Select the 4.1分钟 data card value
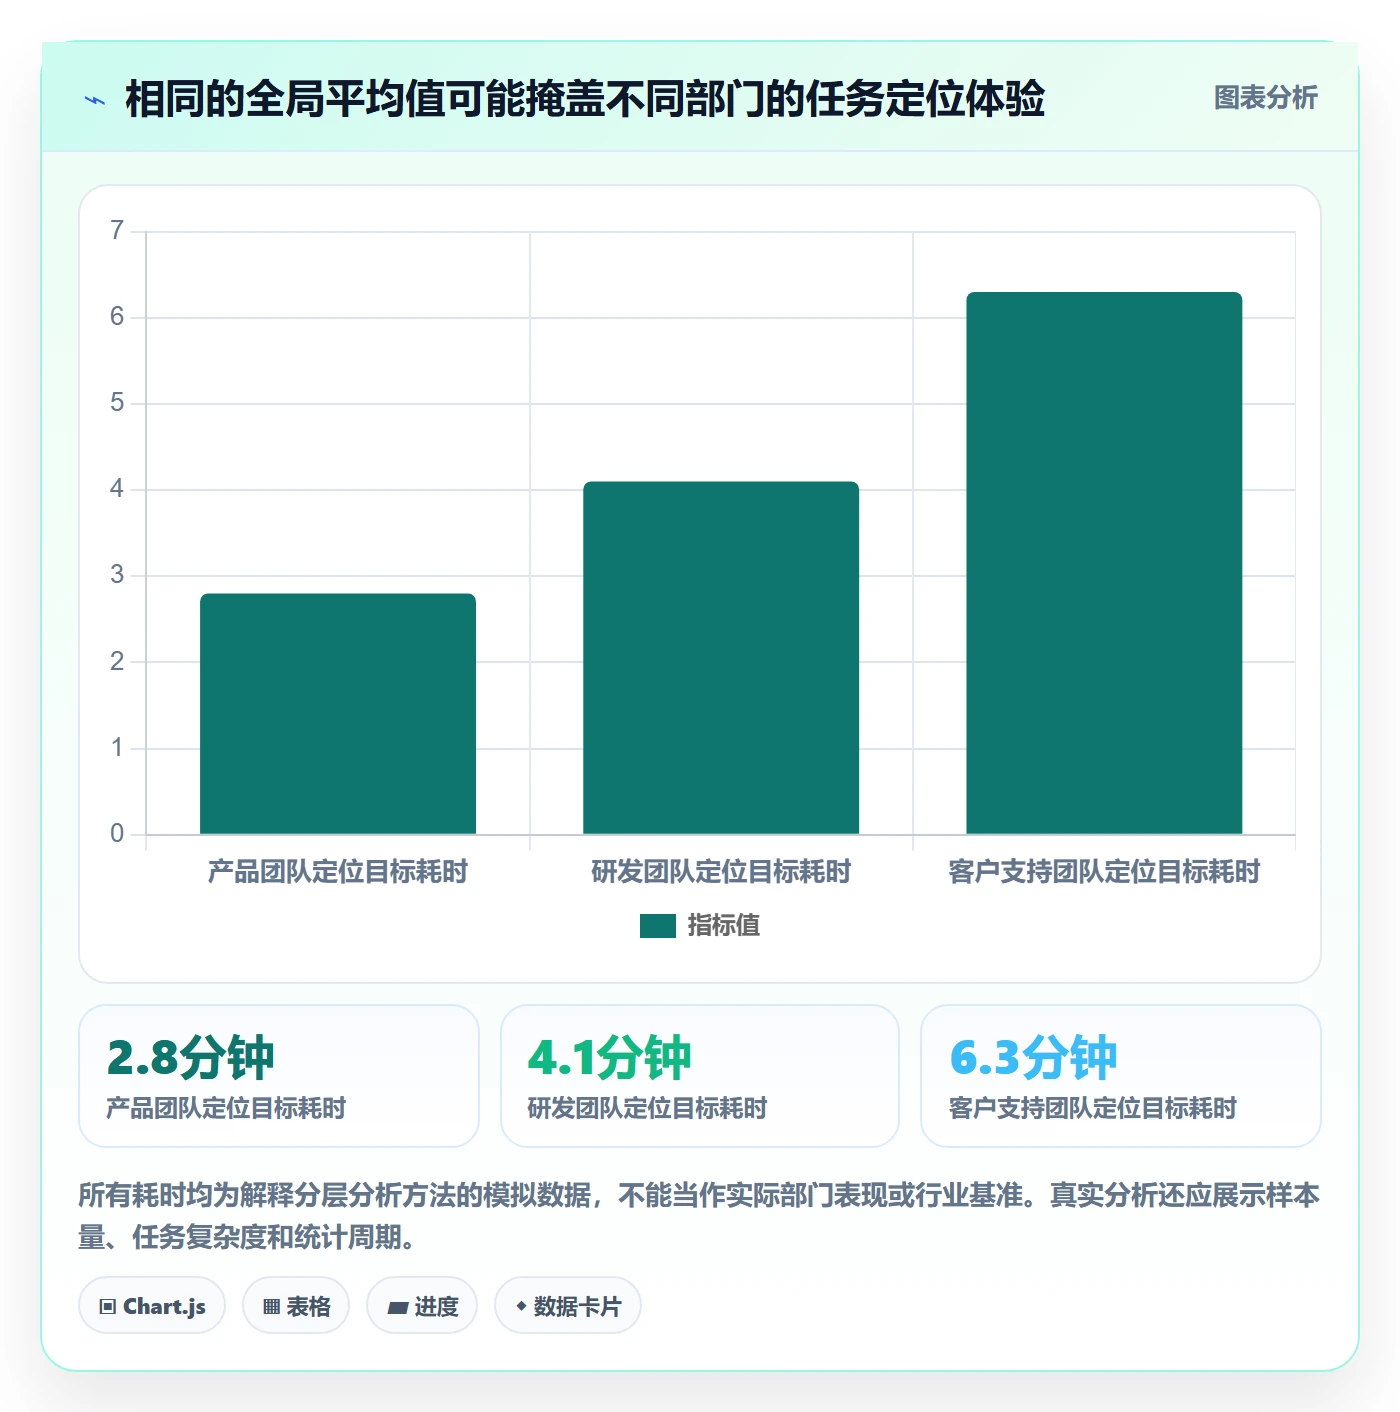 609,1058
